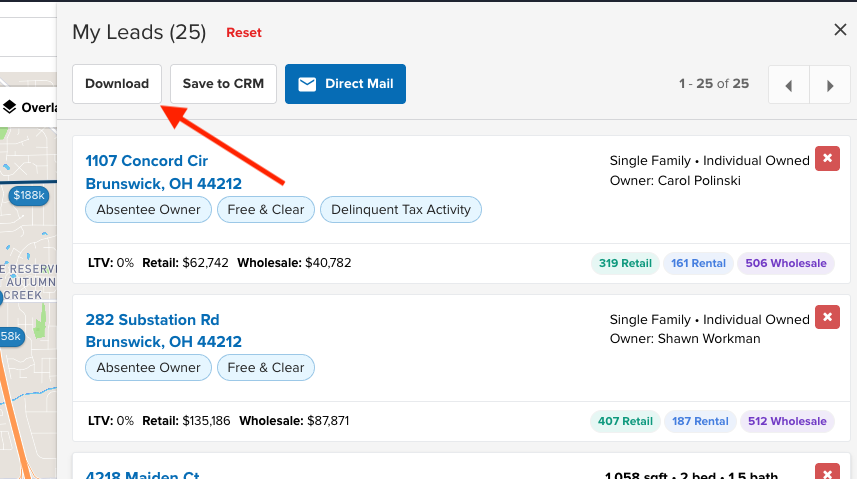Click the Download button

(x=117, y=84)
